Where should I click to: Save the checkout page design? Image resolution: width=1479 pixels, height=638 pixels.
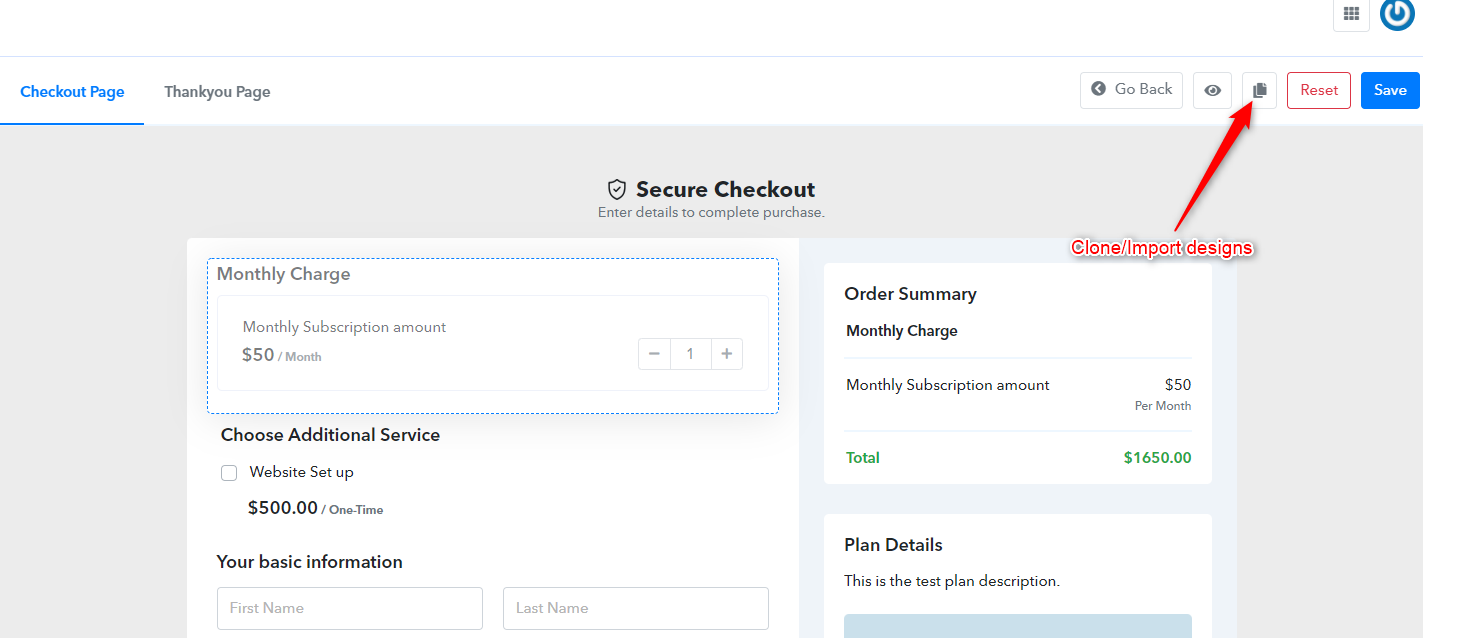pyautogui.click(x=1390, y=90)
